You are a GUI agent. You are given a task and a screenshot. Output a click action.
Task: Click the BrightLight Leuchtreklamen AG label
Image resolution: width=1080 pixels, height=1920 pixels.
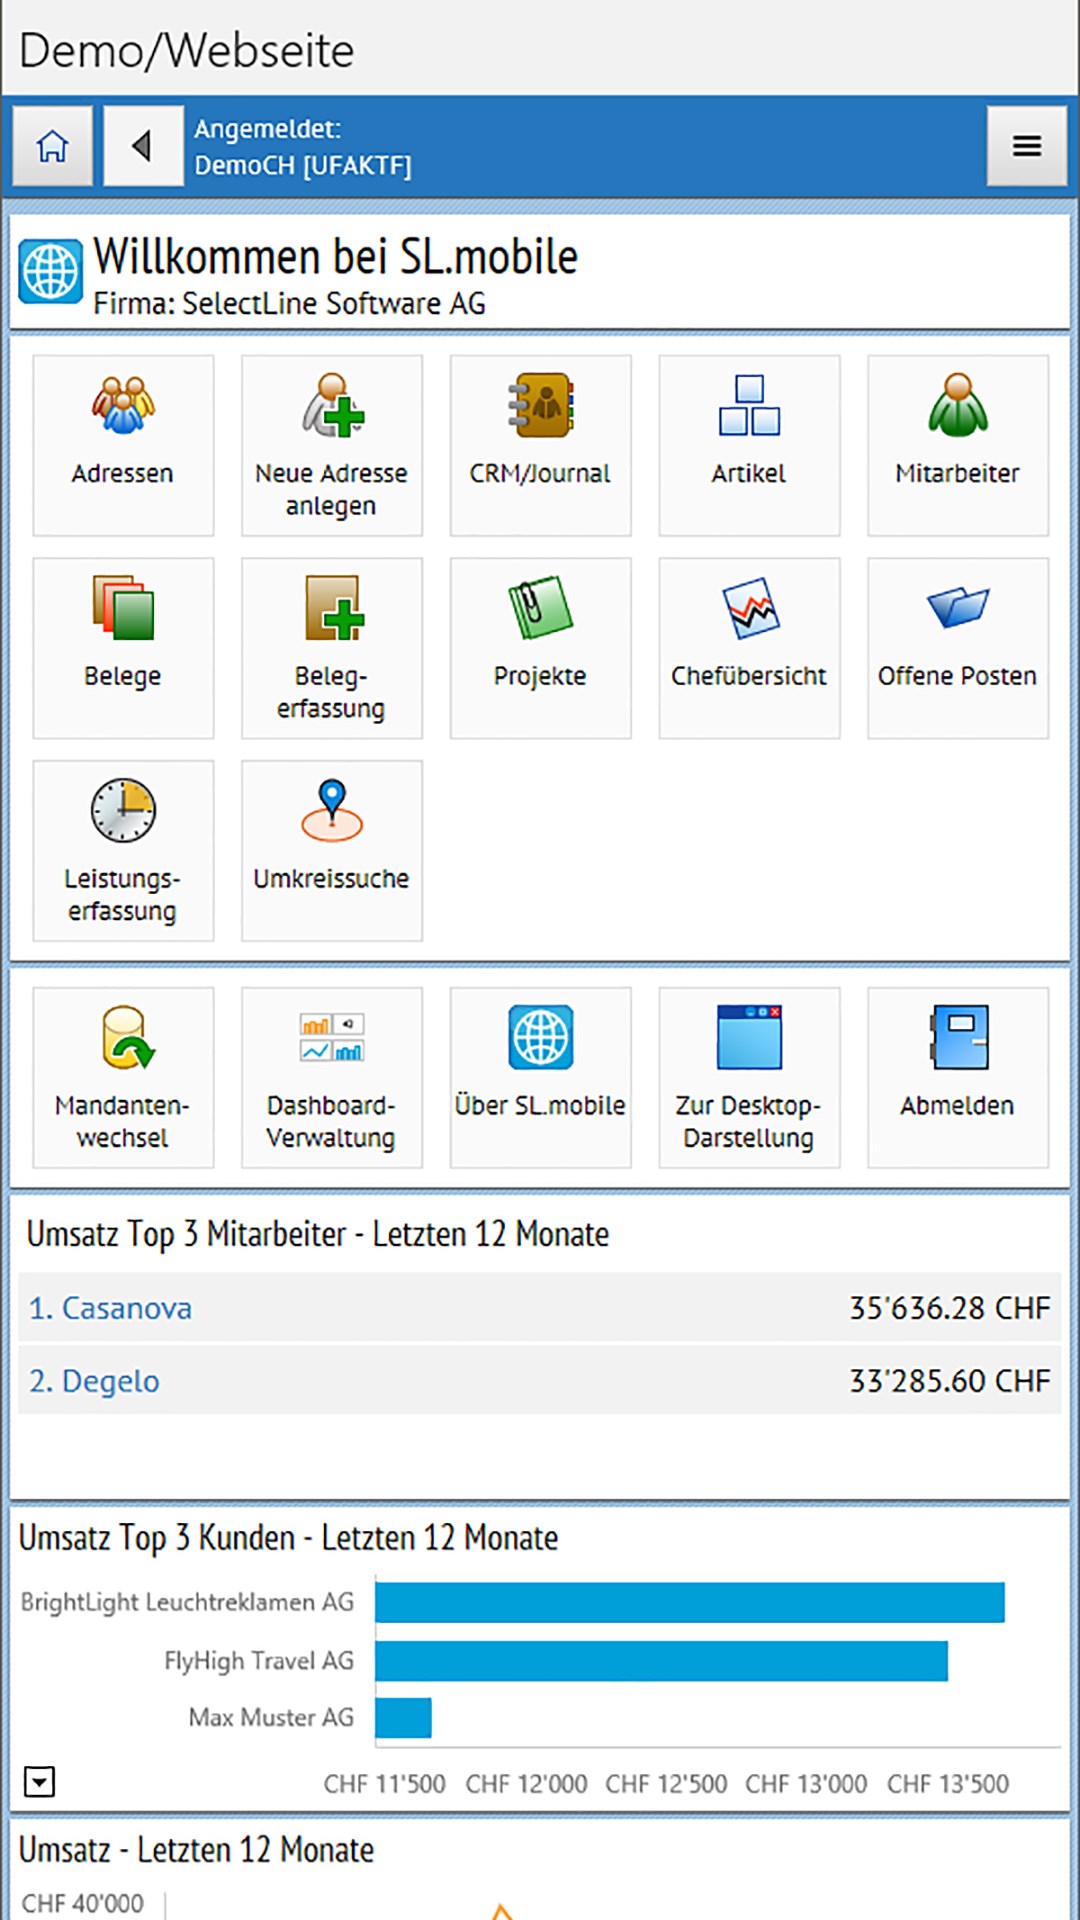(x=187, y=1602)
